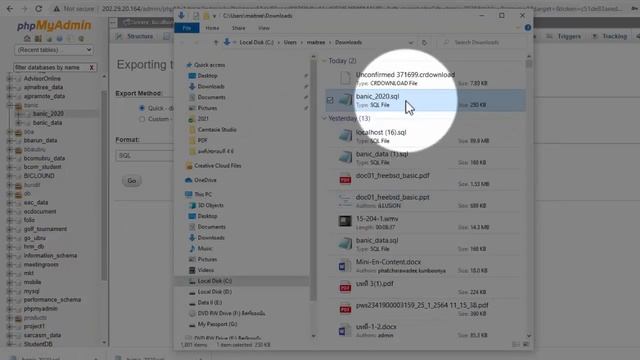Collapse the Today (2) group

point(324,61)
